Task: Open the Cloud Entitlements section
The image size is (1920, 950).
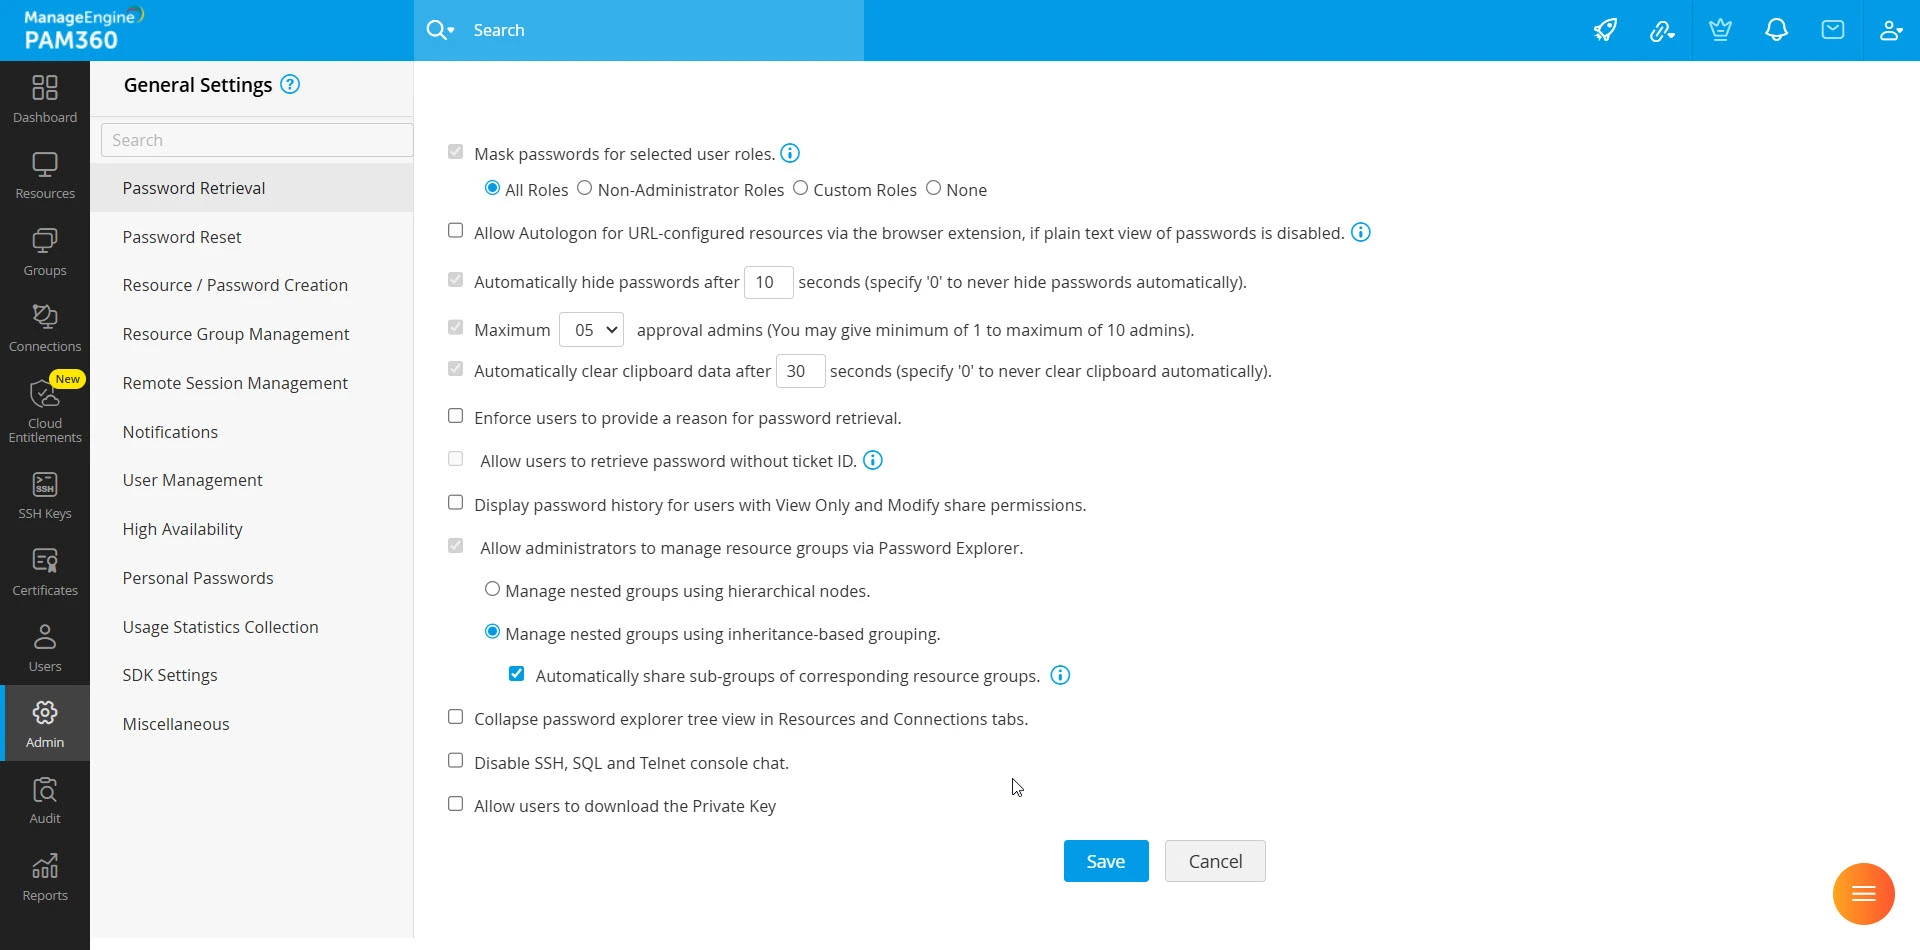Action: pyautogui.click(x=44, y=410)
